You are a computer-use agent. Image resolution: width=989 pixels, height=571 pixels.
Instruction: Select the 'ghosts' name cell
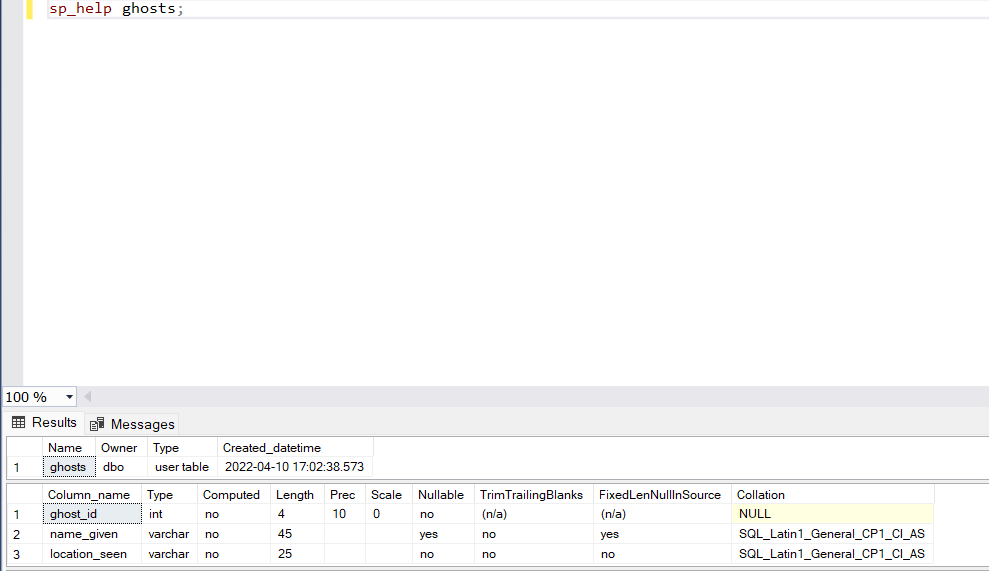click(69, 467)
